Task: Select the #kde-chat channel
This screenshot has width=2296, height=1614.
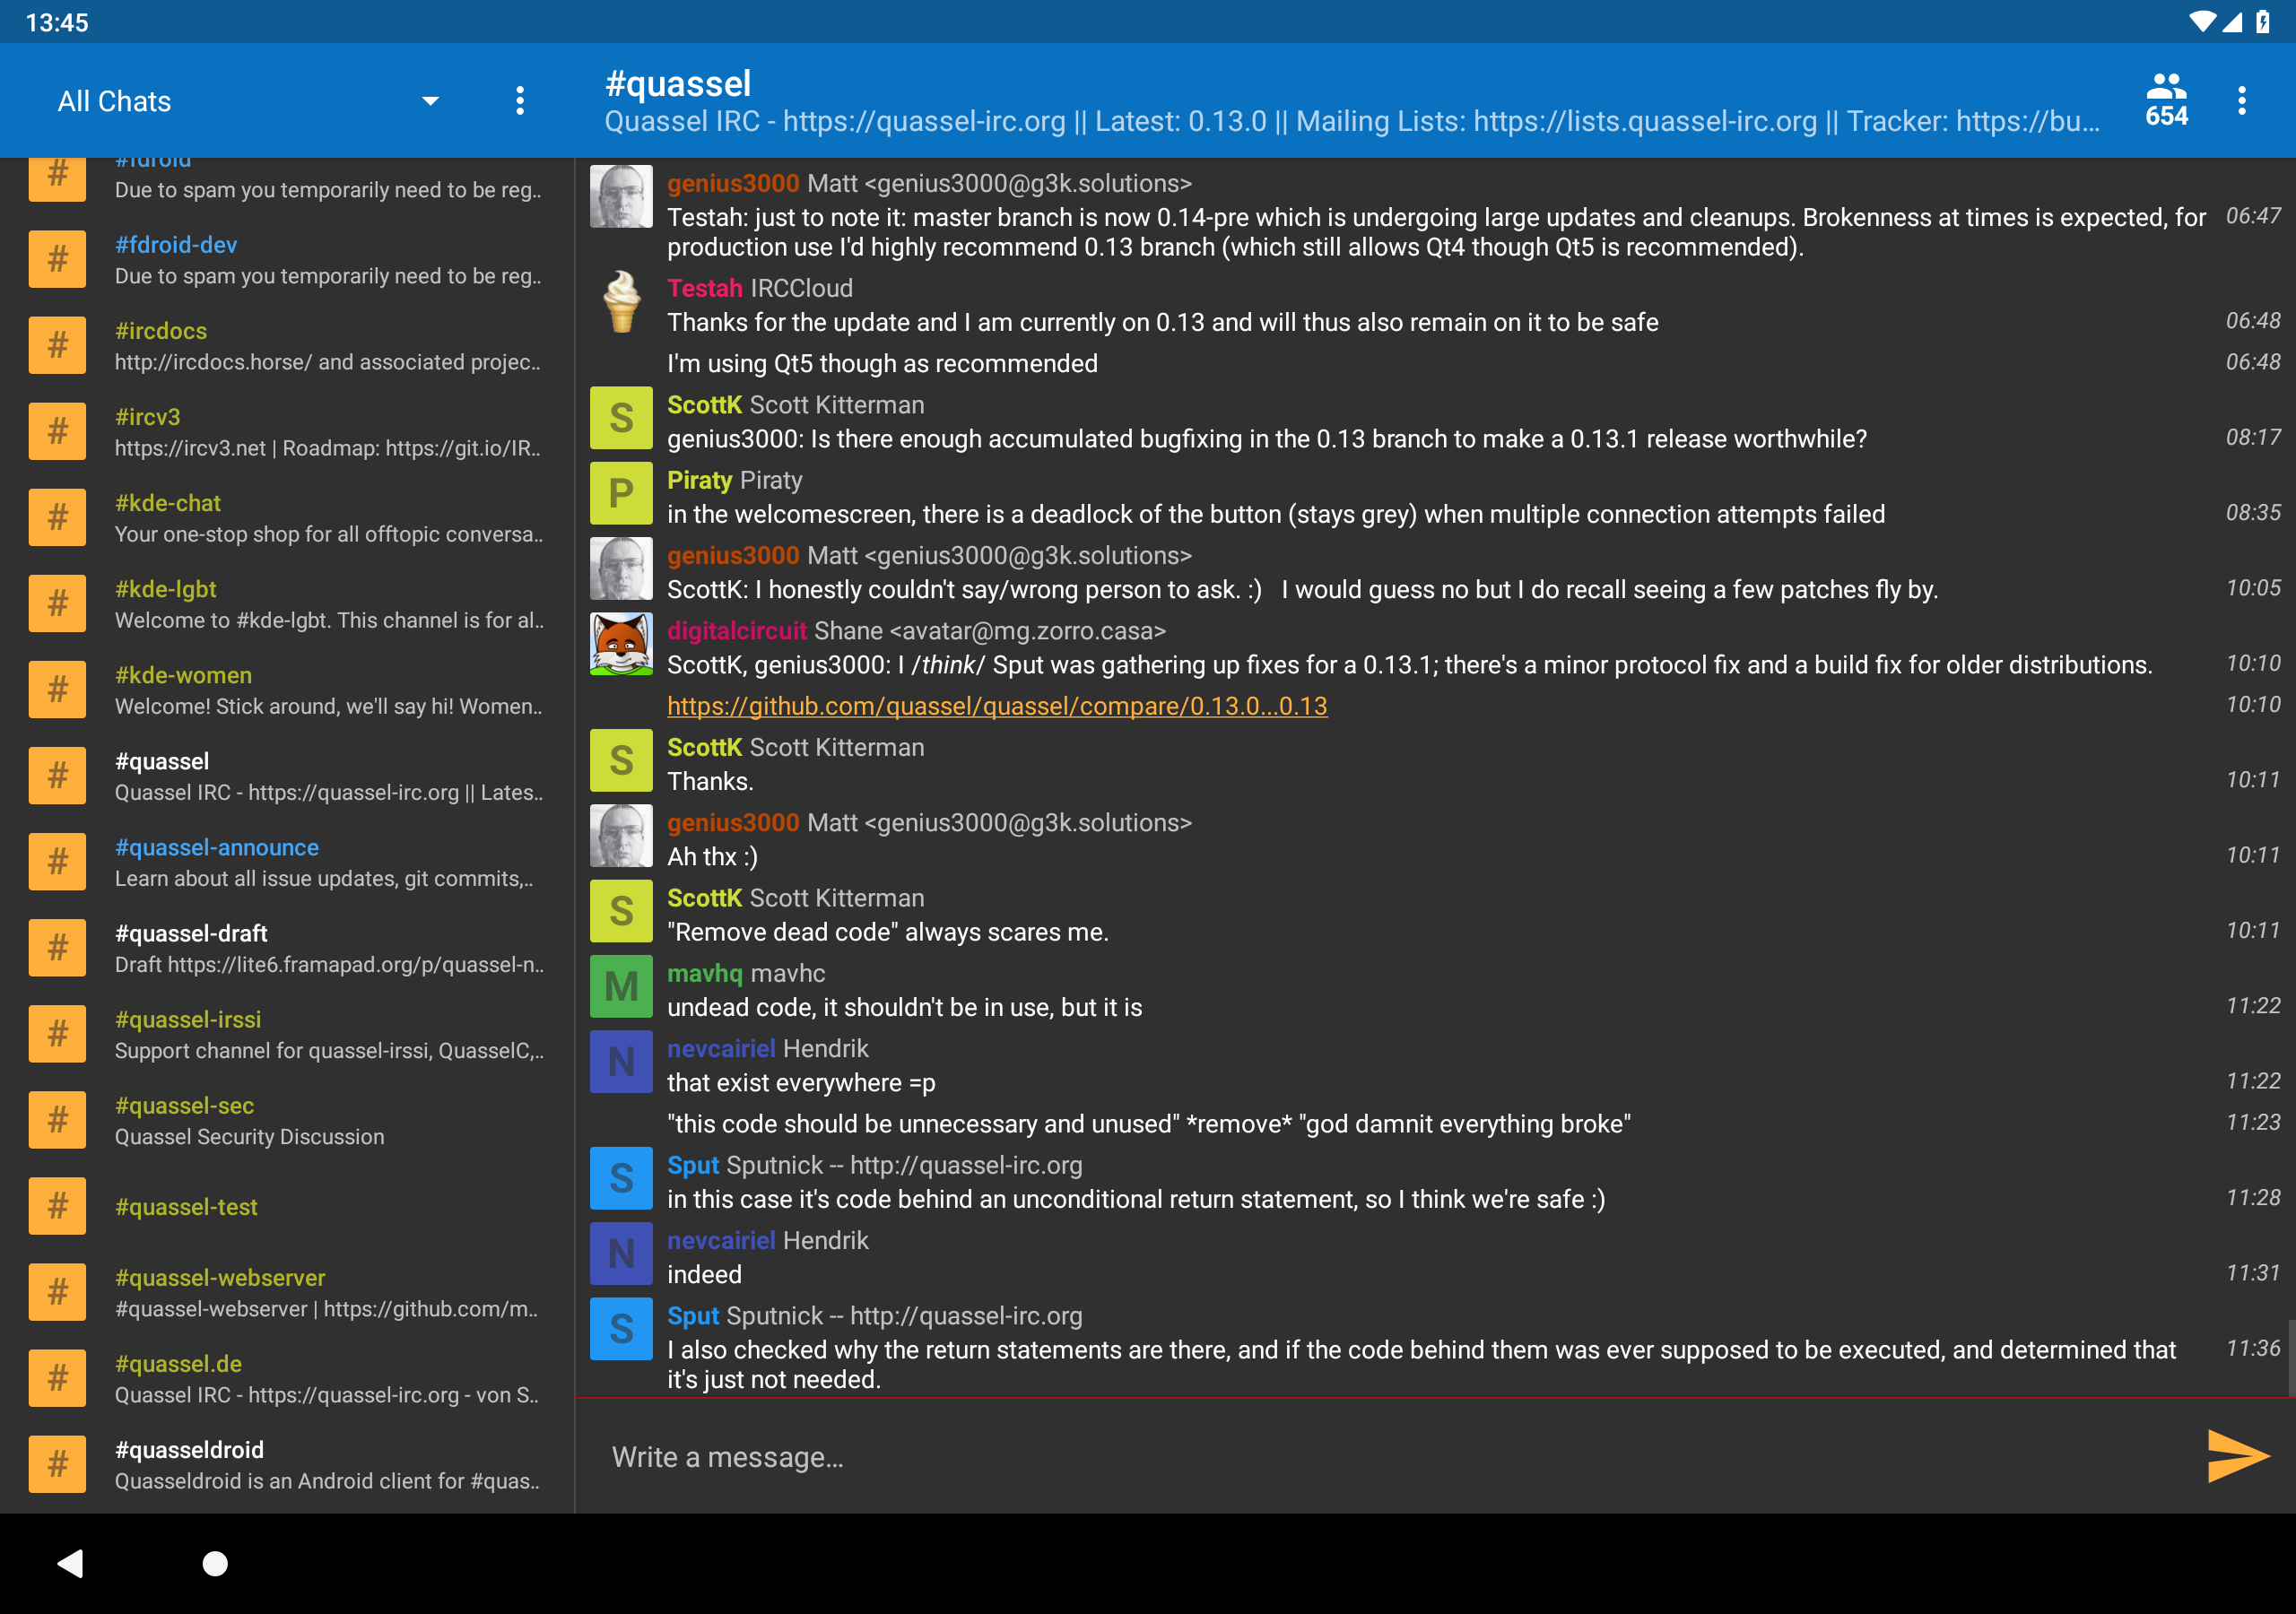Action: point(287,518)
